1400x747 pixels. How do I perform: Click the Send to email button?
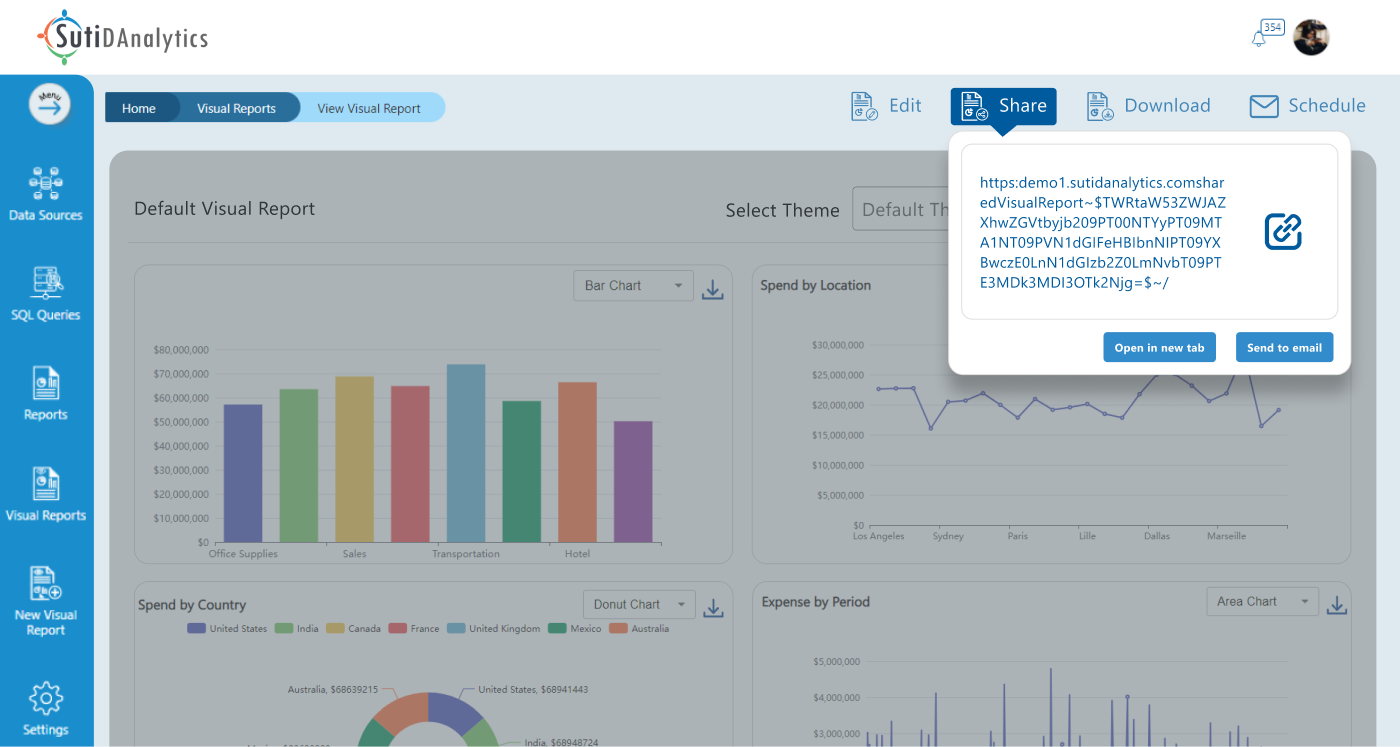click(1284, 347)
